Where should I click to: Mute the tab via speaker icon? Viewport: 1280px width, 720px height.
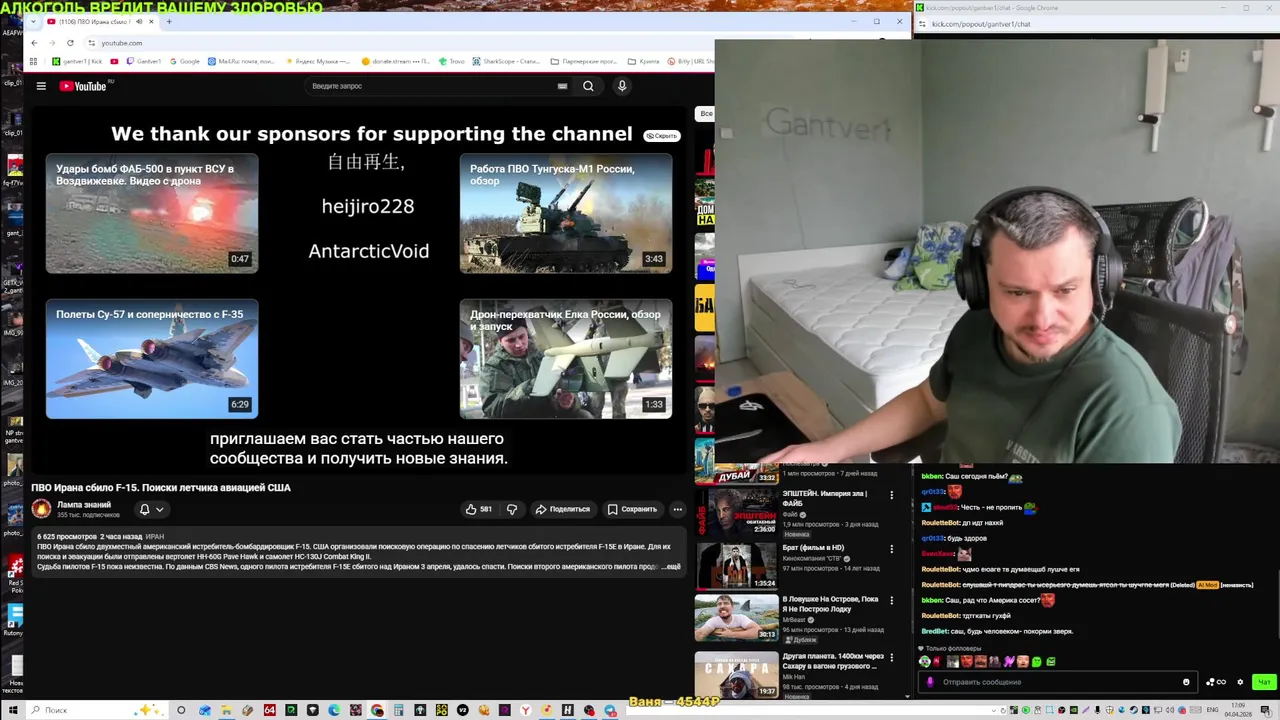click(x=139, y=21)
